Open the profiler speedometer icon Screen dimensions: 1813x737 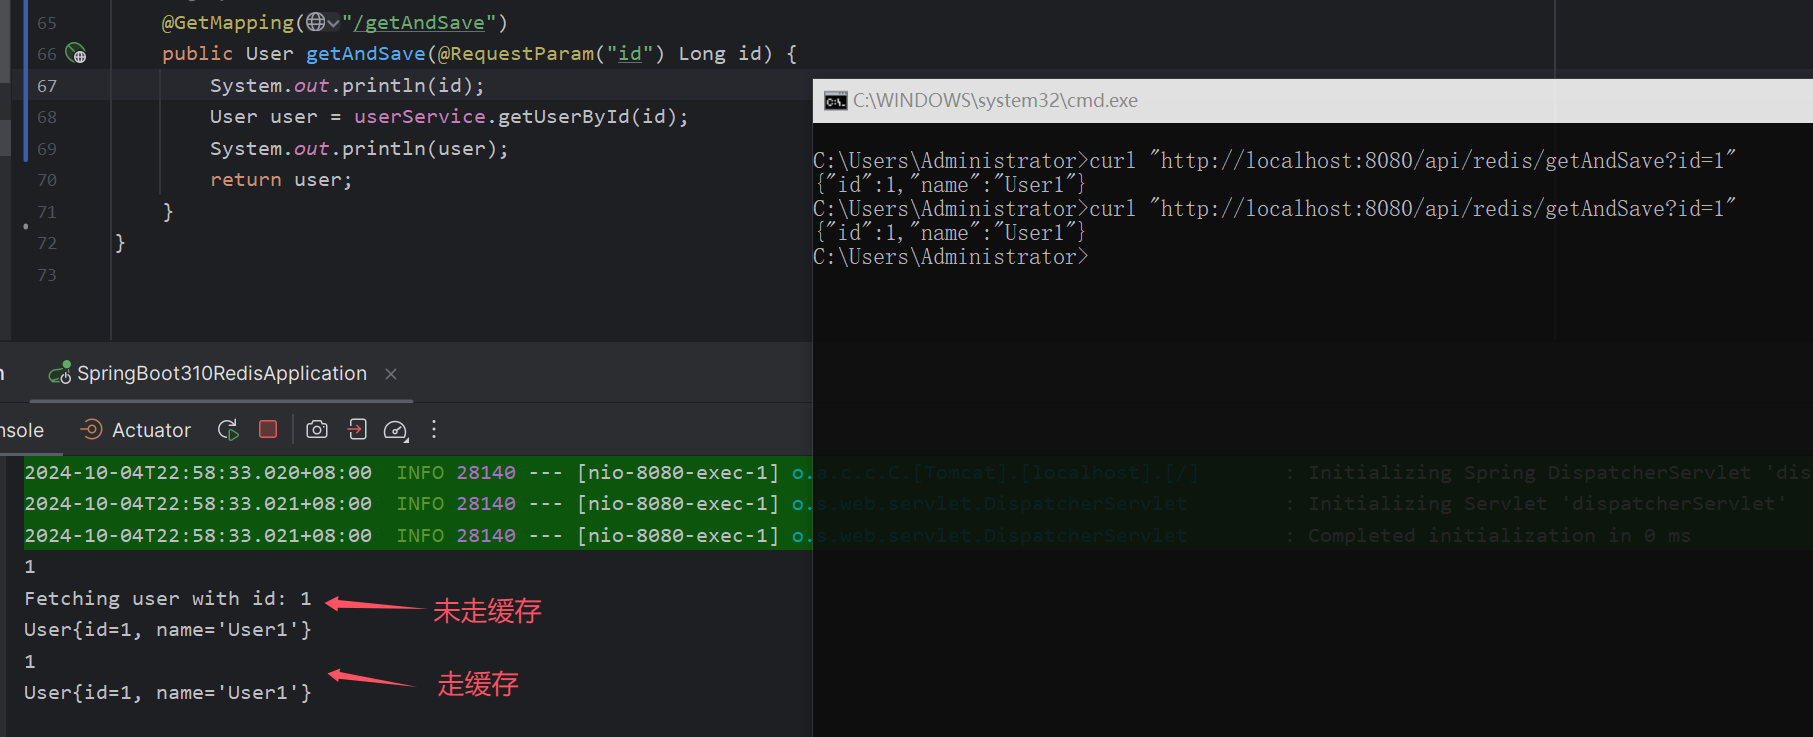click(396, 430)
